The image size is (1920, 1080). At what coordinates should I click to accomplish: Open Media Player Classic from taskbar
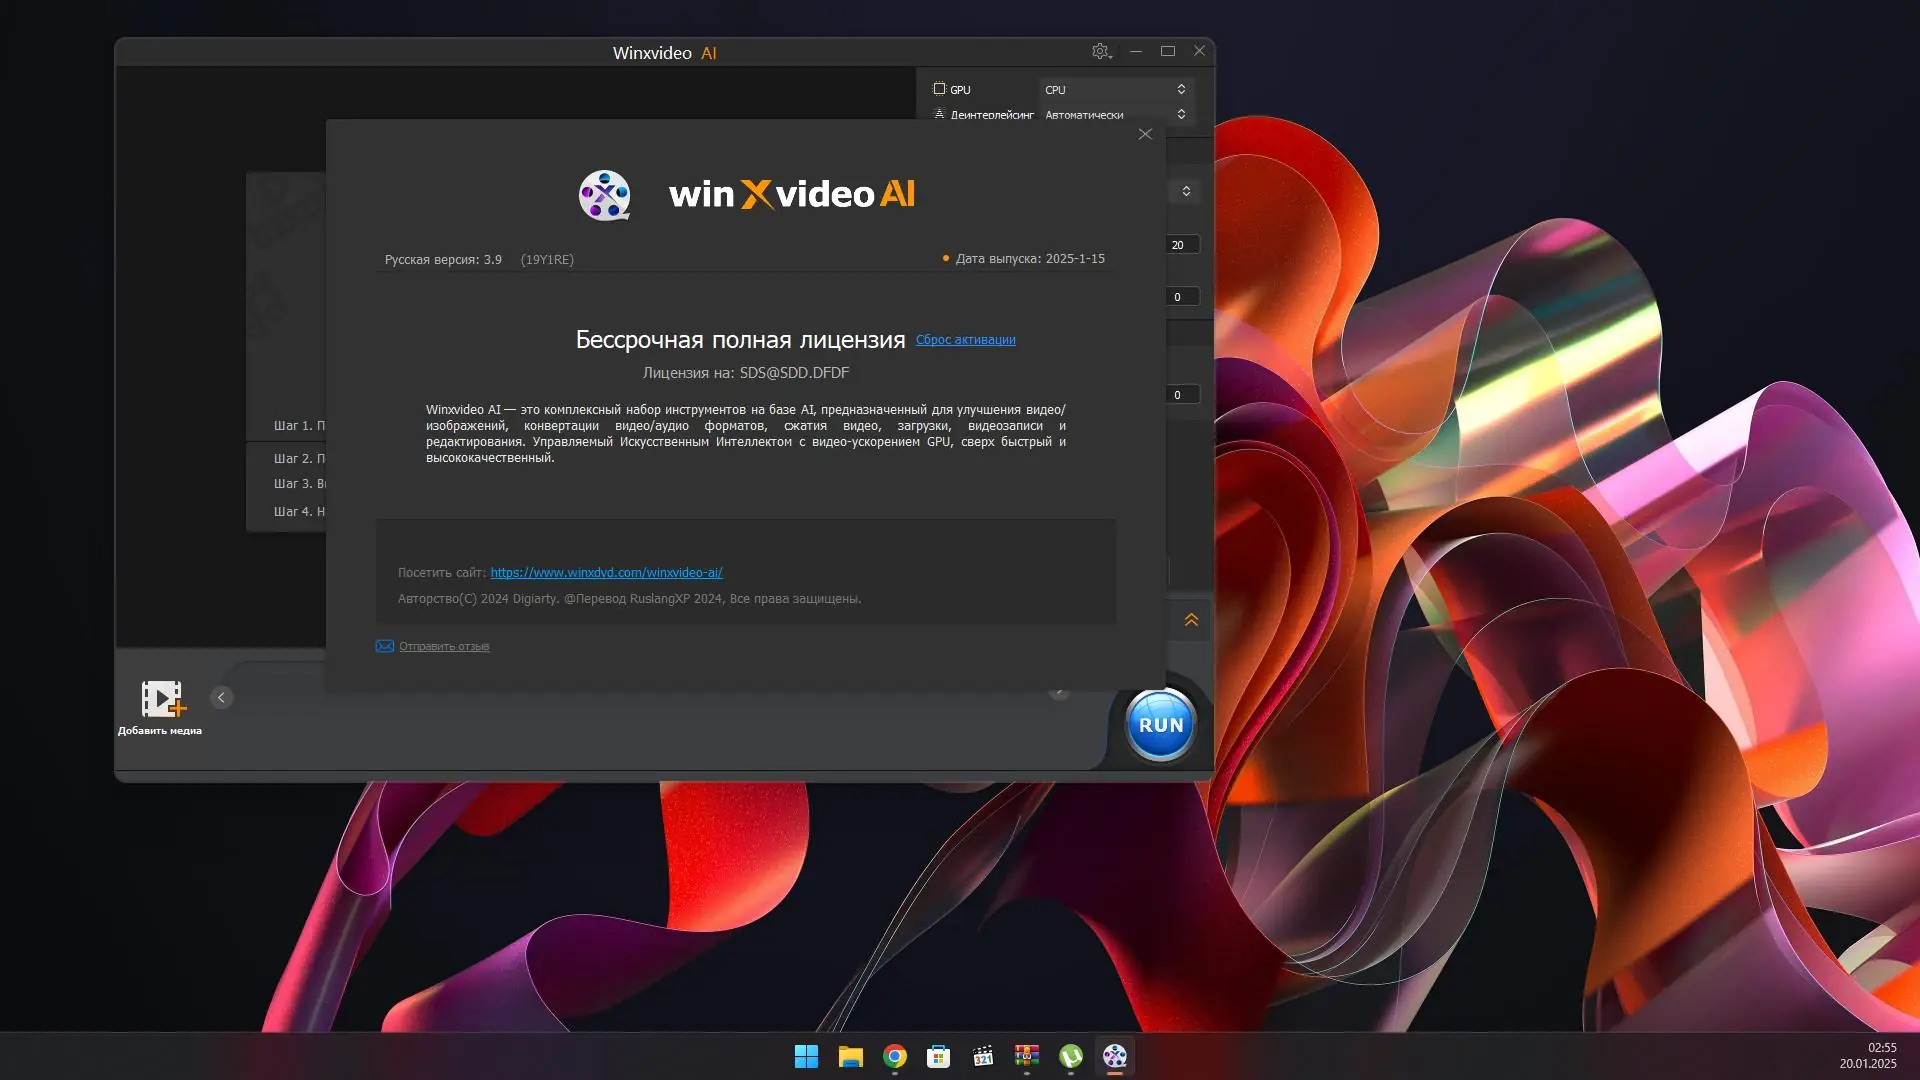[x=982, y=1056]
